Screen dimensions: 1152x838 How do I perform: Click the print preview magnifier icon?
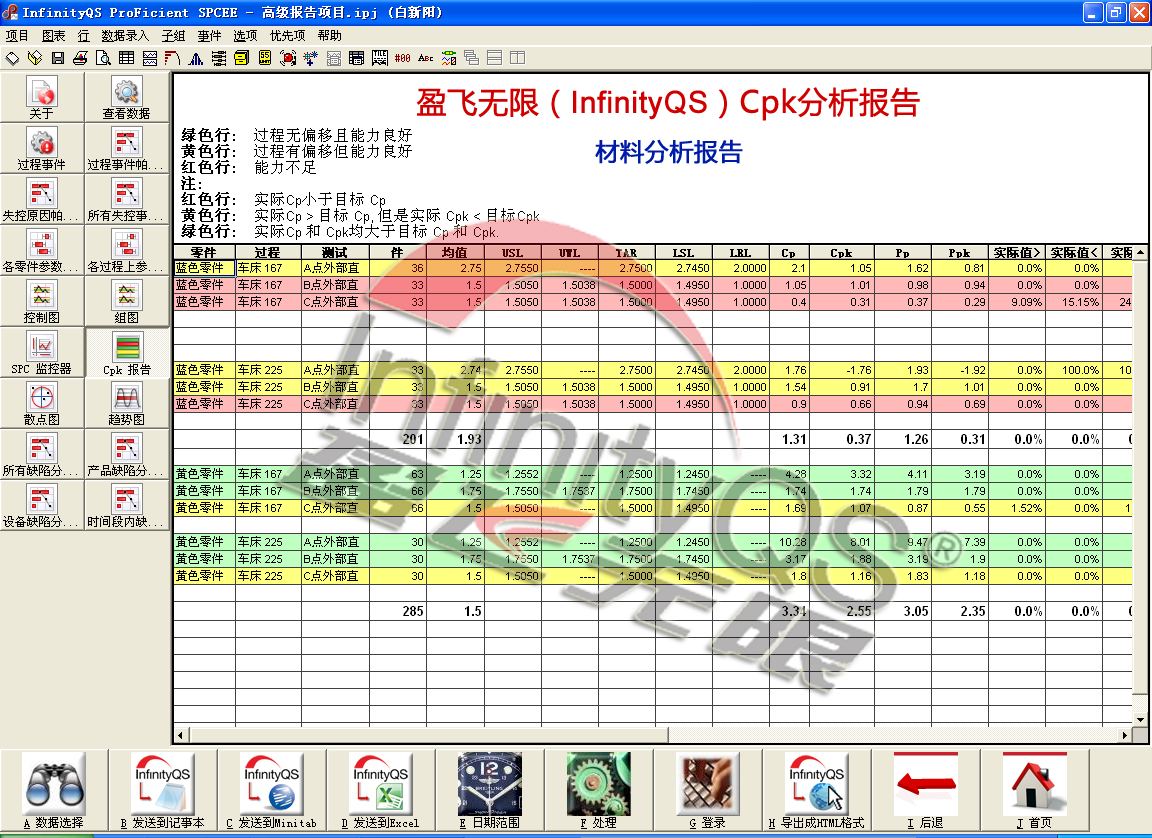click(x=104, y=58)
